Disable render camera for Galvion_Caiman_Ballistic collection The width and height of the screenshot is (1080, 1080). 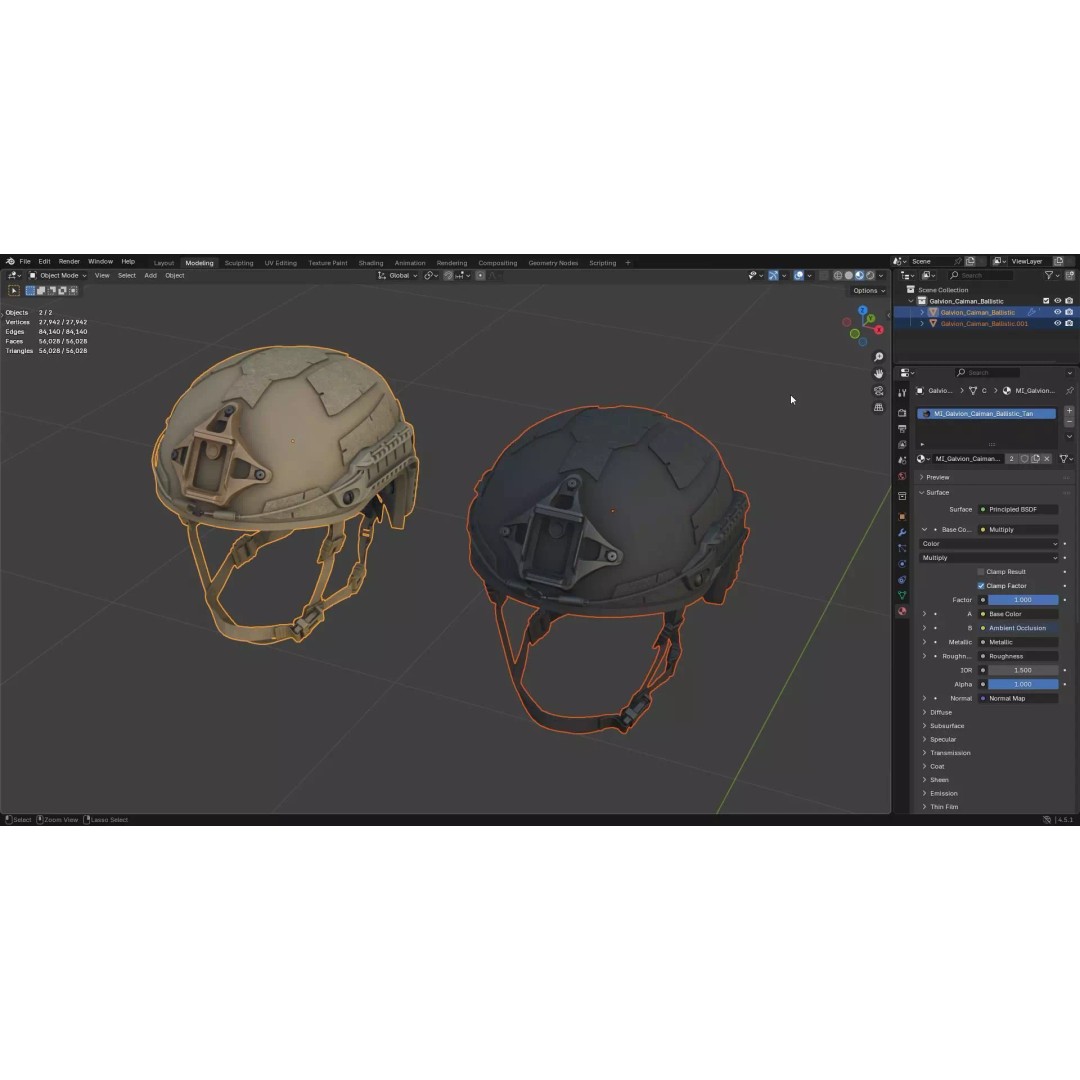pos(1069,301)
